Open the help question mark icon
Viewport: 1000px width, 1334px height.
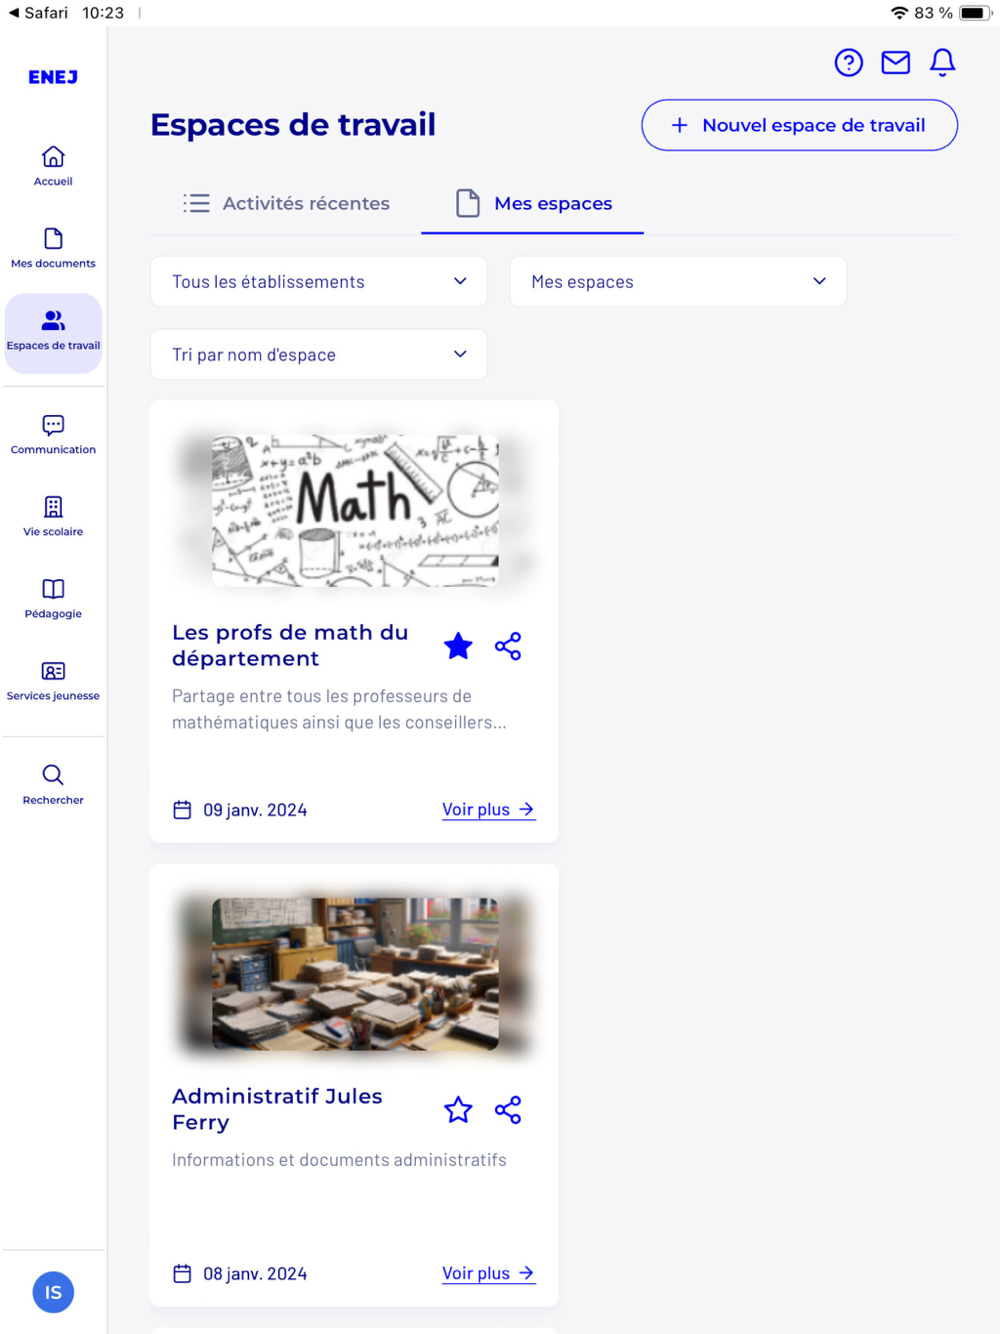click(x=848, y=63)
